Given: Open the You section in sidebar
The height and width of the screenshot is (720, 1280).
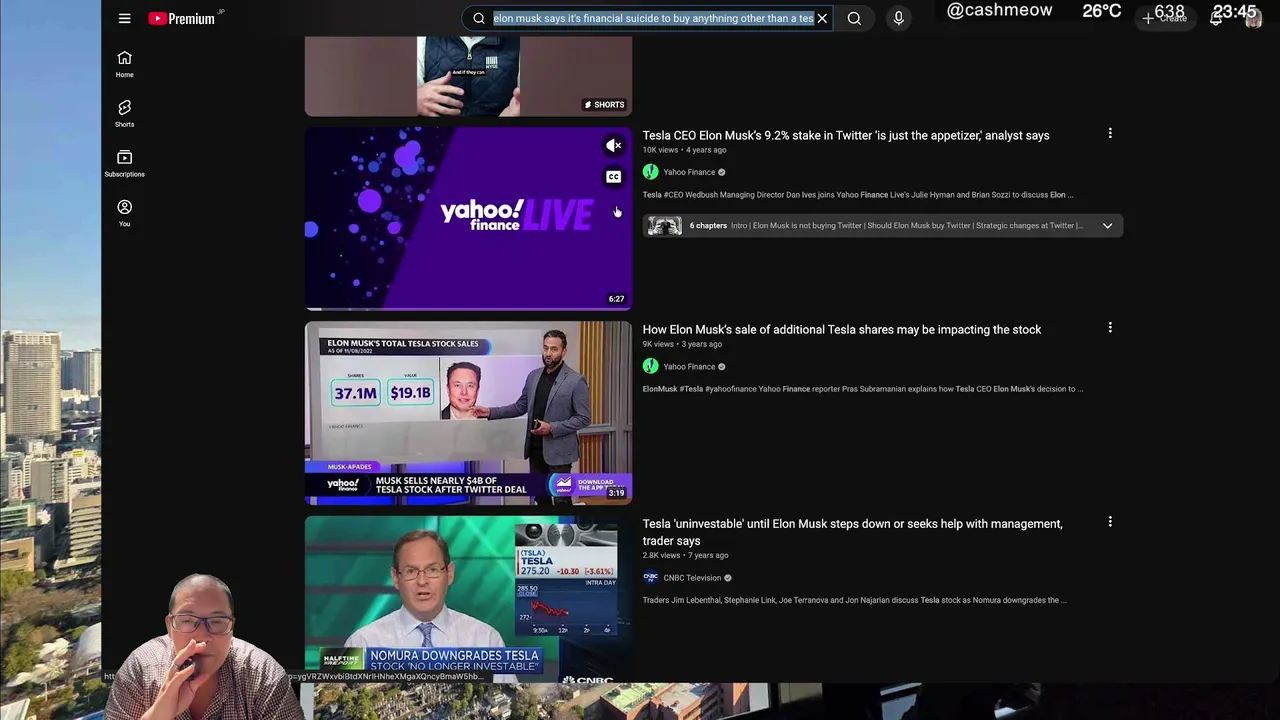Looking at the screenshot, I should click(x=124, y=213).
